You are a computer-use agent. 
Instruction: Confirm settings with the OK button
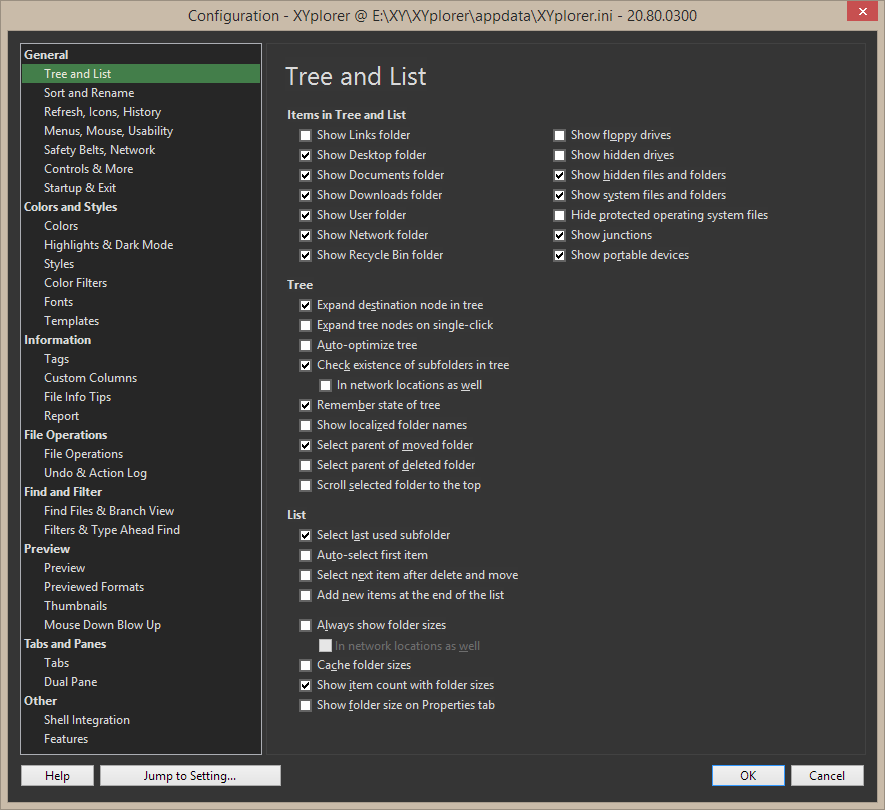pyautogui.click(x=748, y=775)
